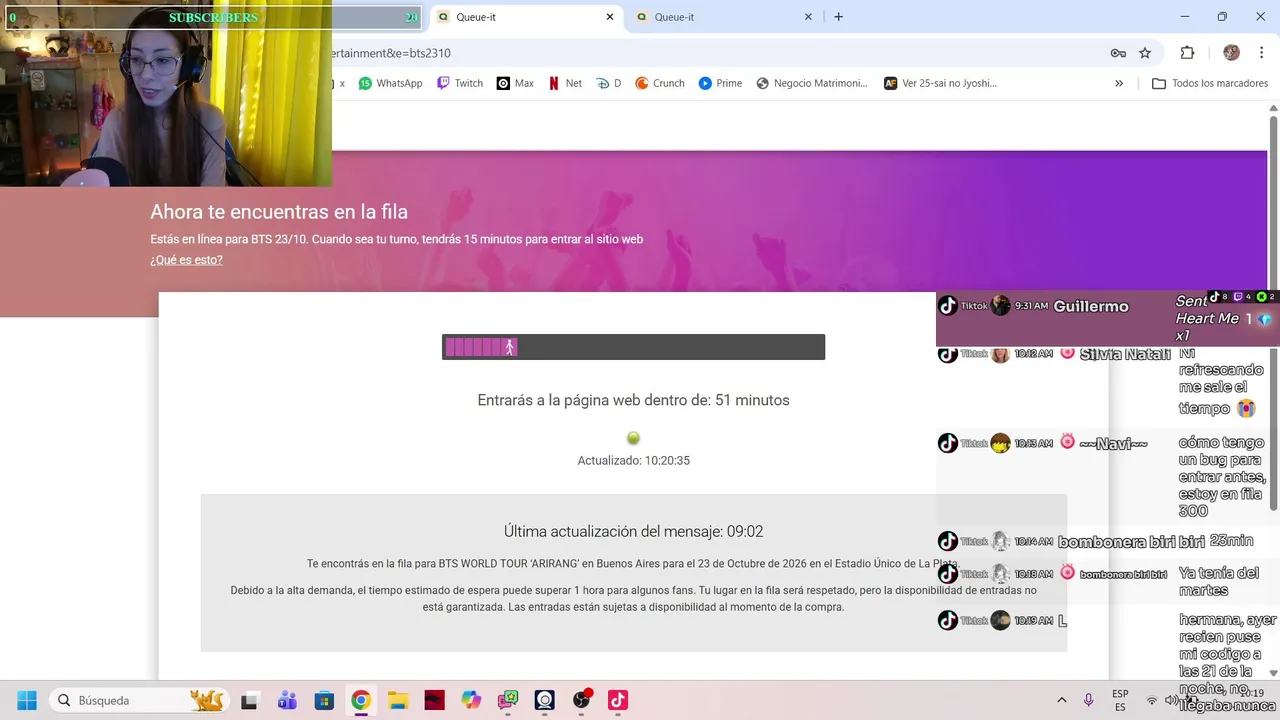
Task: Click the 51 minutos wait time text
Action: coord(752,400)
